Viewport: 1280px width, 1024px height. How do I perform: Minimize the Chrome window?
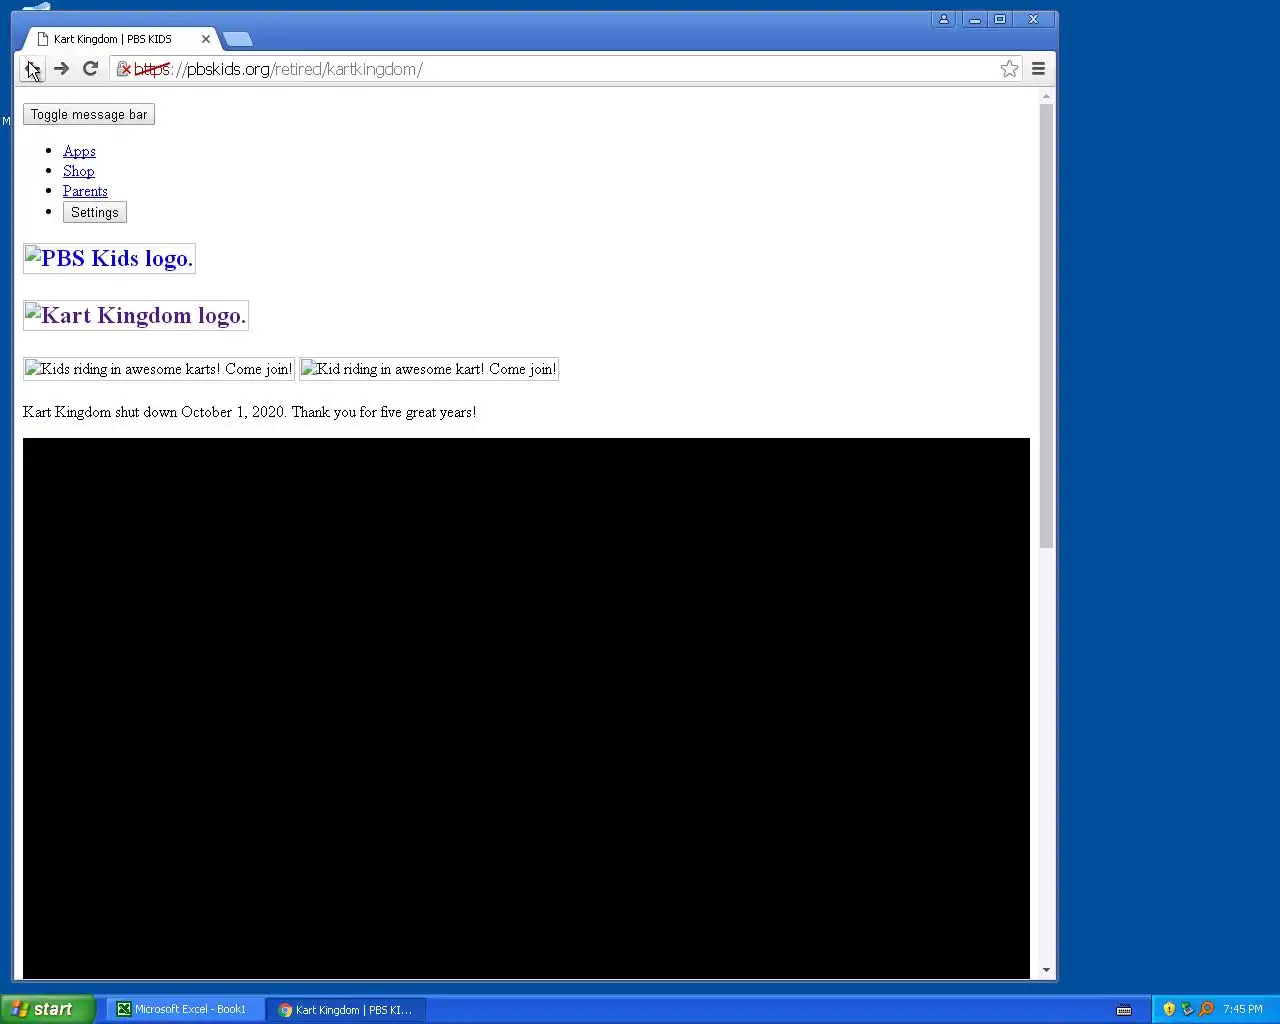(x=974, y=19)
